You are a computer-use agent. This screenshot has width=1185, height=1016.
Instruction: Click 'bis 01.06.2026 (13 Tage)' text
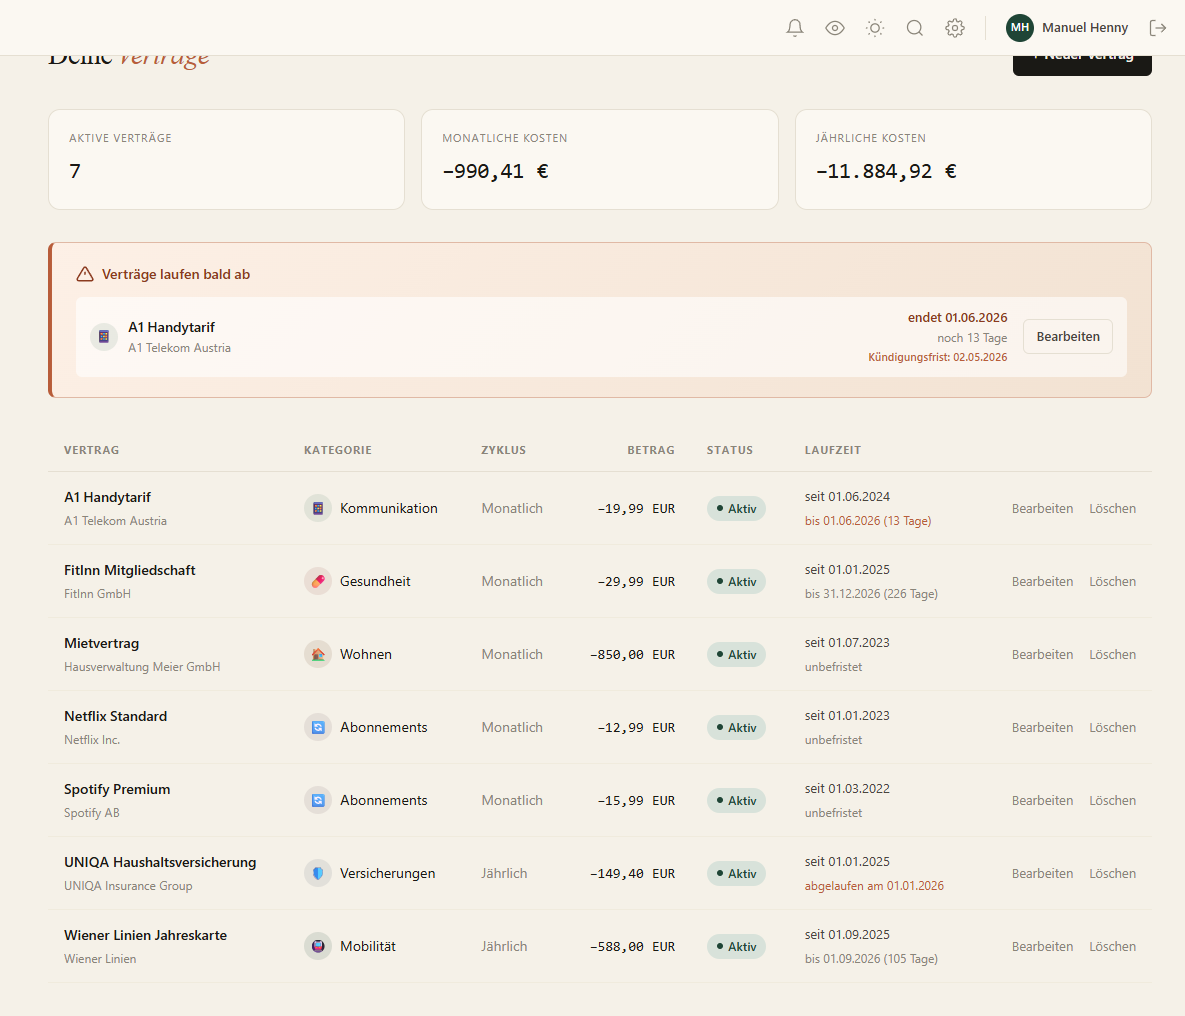coord(868,521)
